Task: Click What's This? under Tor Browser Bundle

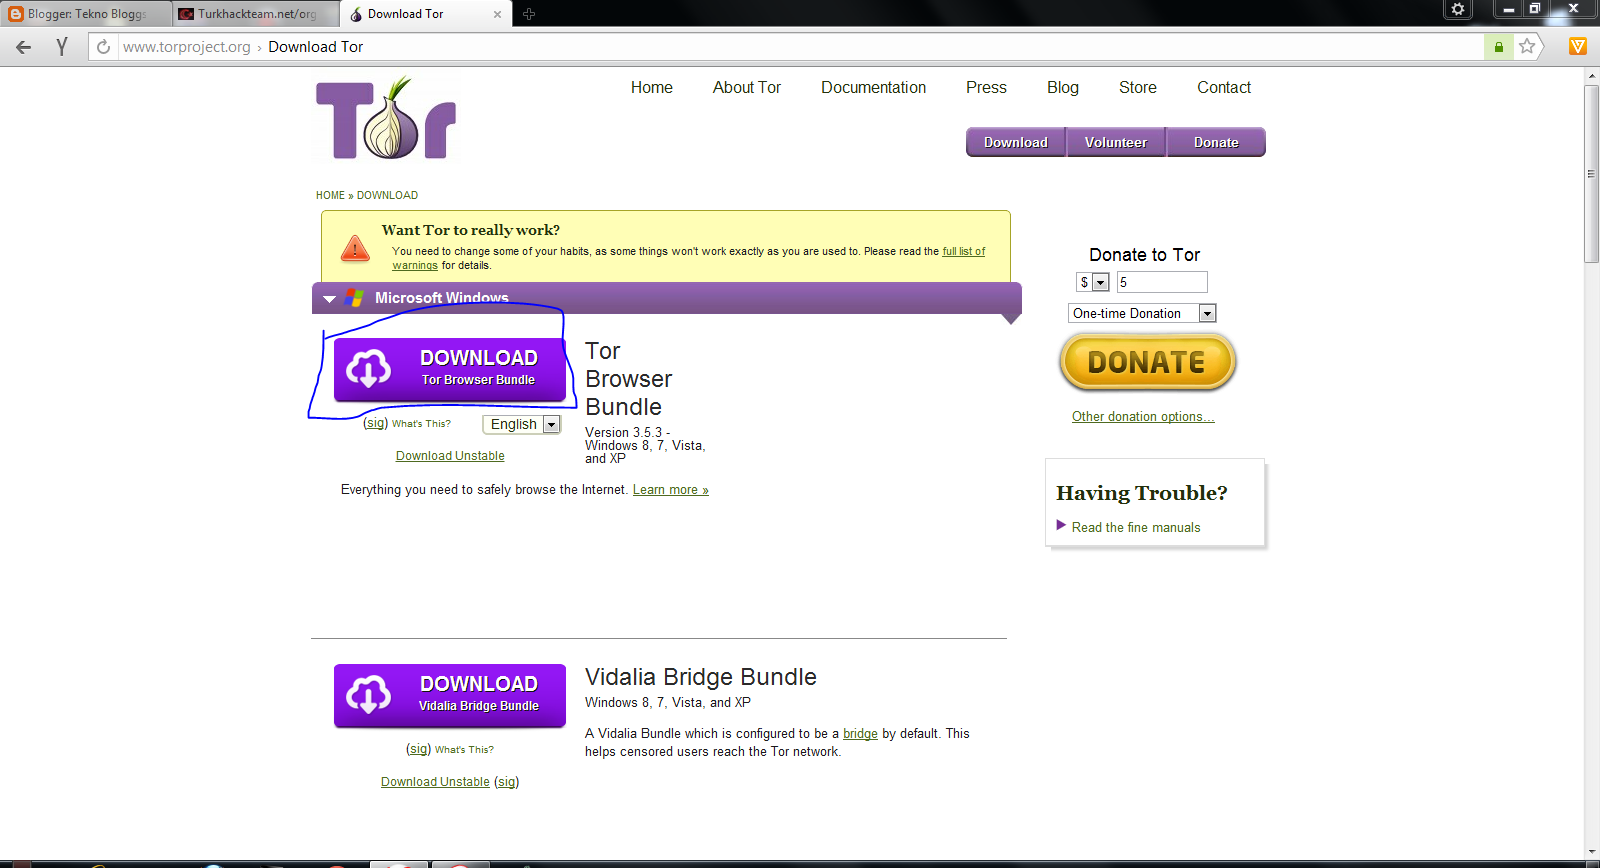Action: coord(421,424)
